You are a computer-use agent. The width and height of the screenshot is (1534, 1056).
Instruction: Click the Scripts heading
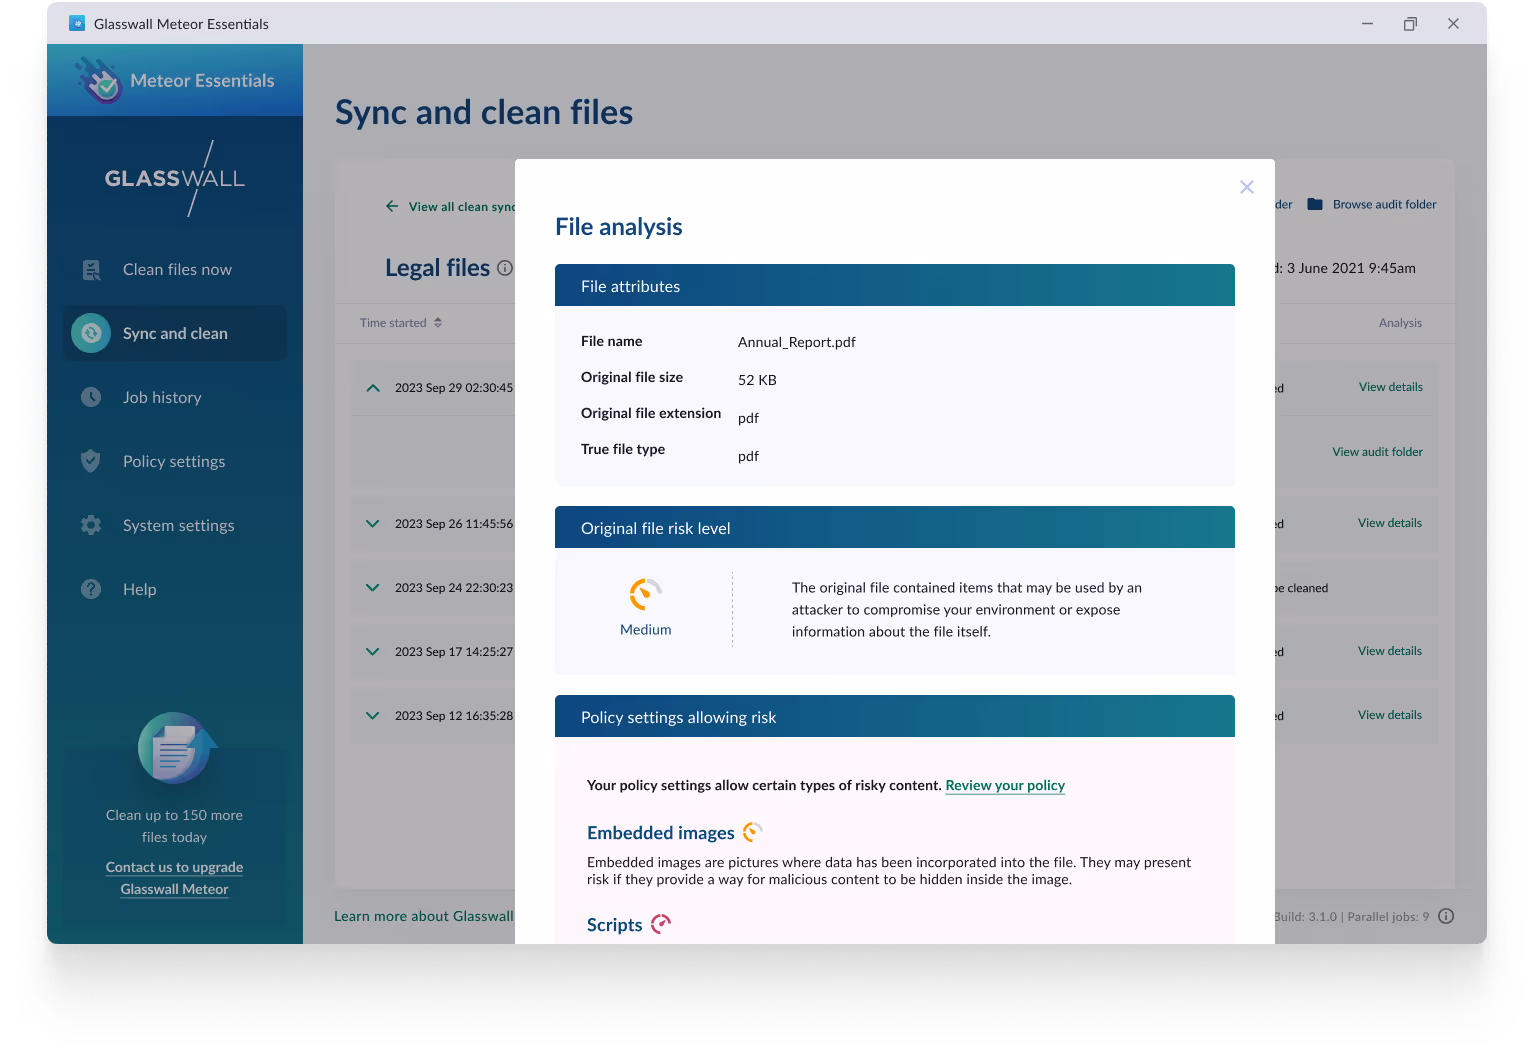click(x=615, y=925)
